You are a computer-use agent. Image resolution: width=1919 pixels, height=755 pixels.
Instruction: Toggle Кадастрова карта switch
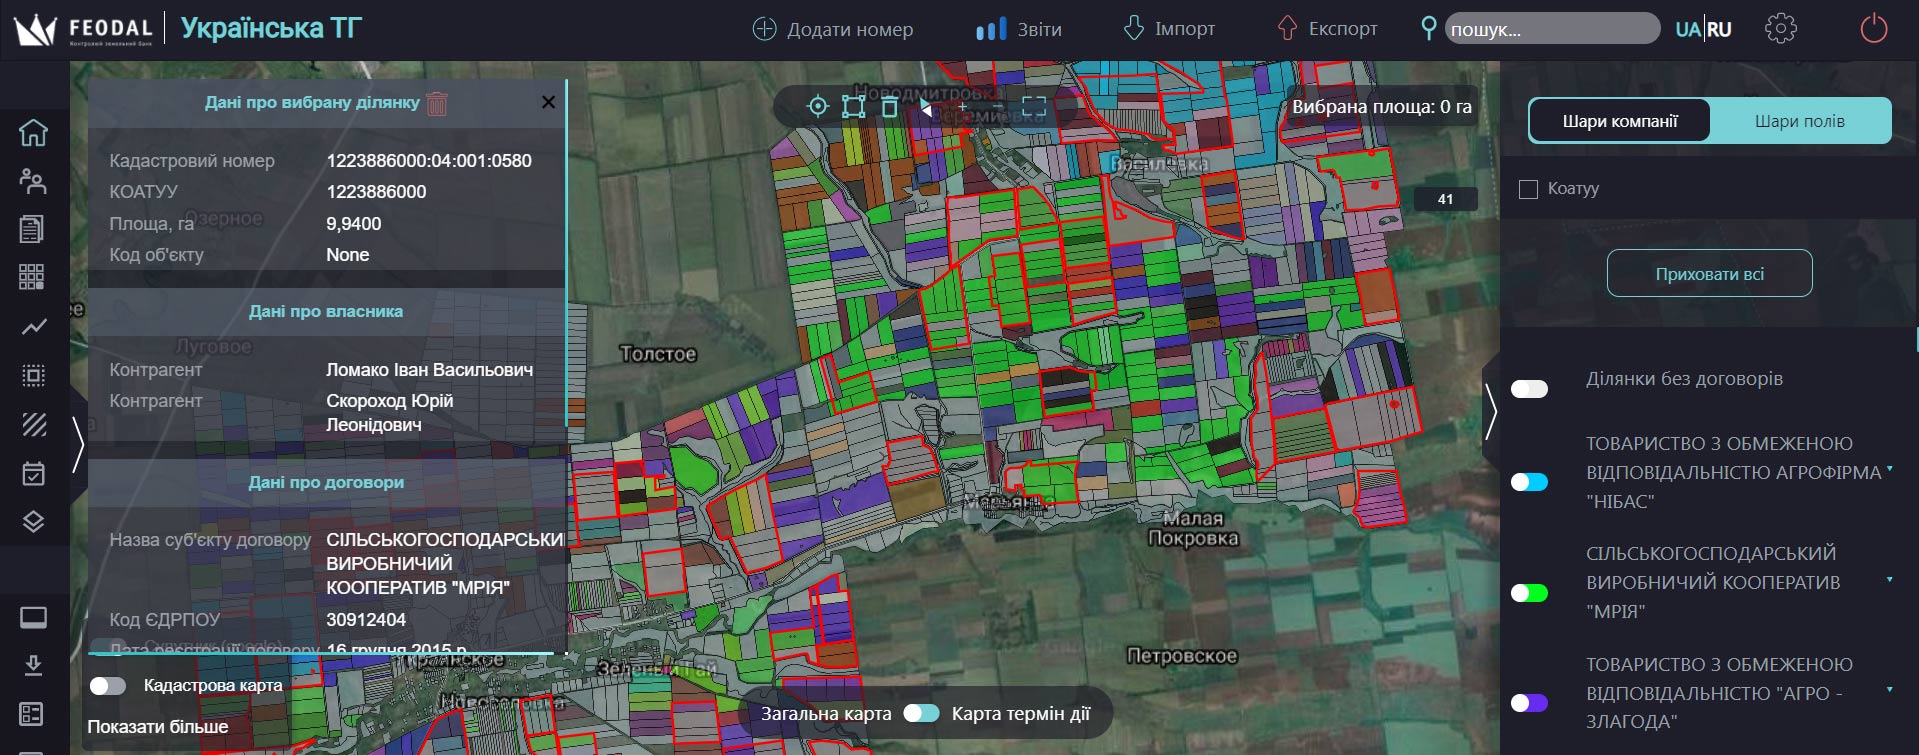pyautogui.click(x=108, y=686)
